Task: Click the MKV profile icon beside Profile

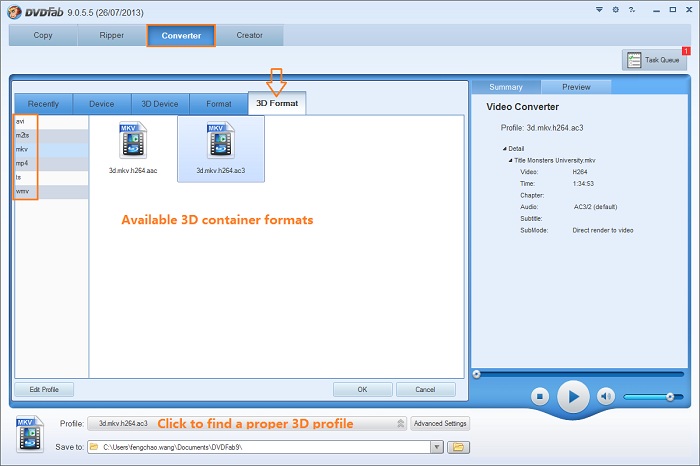Action: [30, 434]
